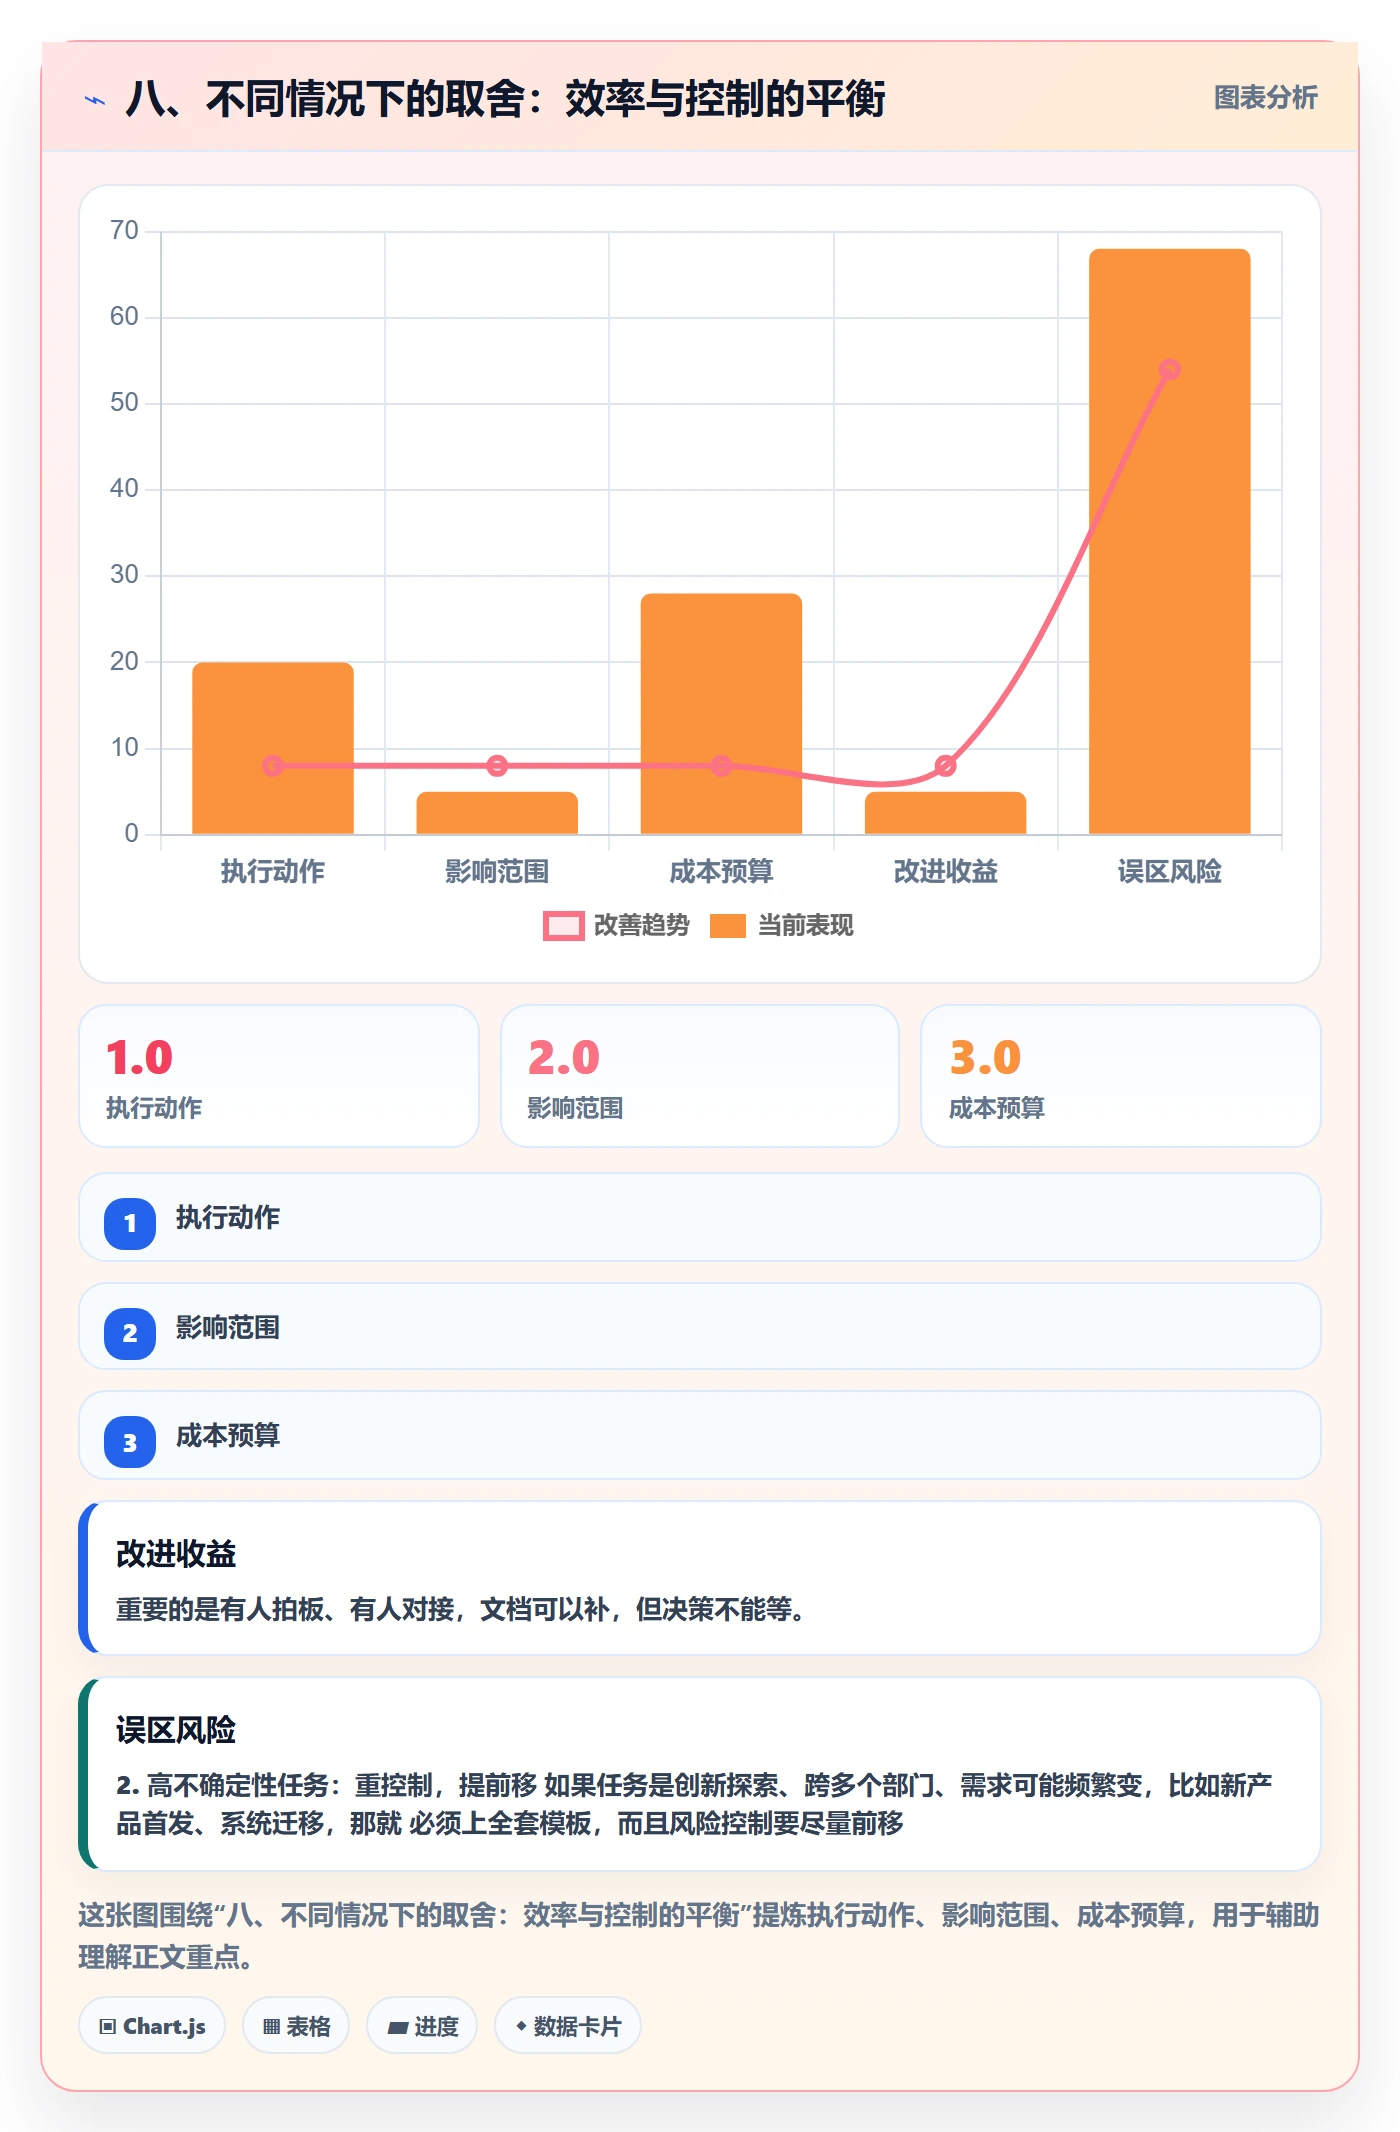Click the number 3 badge icon

click(x=130, y=1443)
